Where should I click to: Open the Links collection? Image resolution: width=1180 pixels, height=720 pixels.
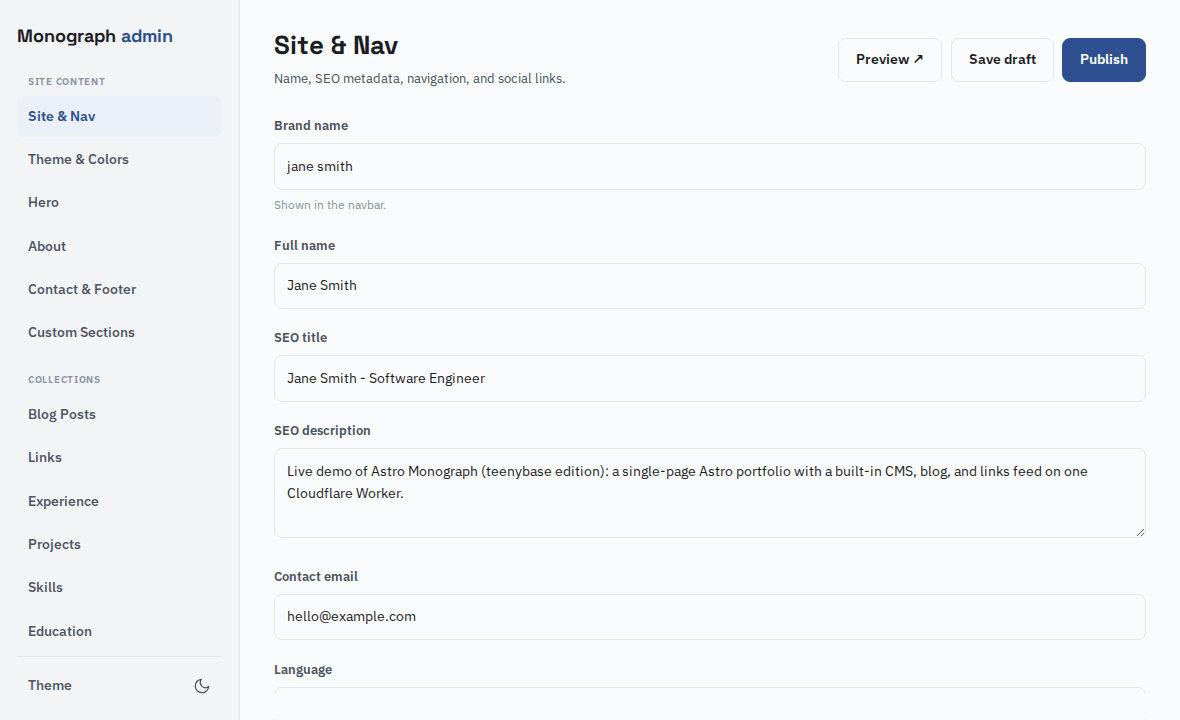tap(119, 457)
